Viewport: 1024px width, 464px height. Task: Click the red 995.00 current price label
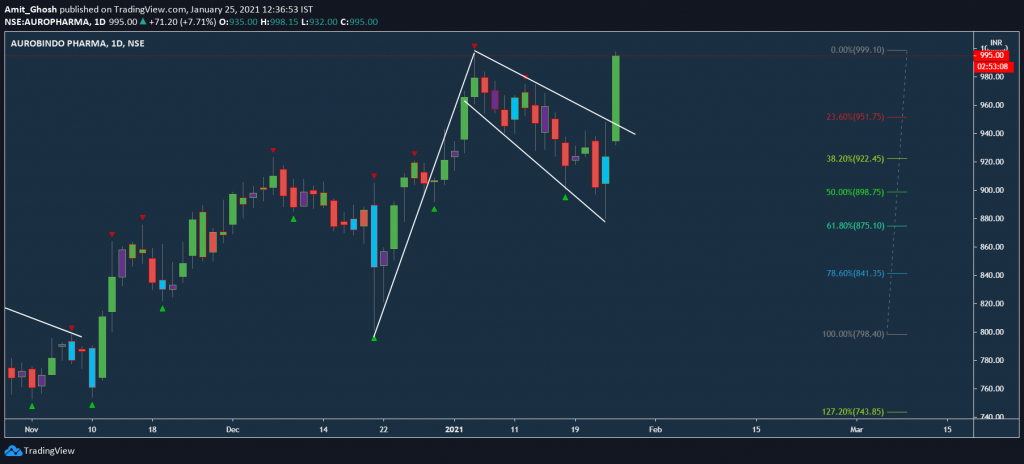click(x=994, y=56)
